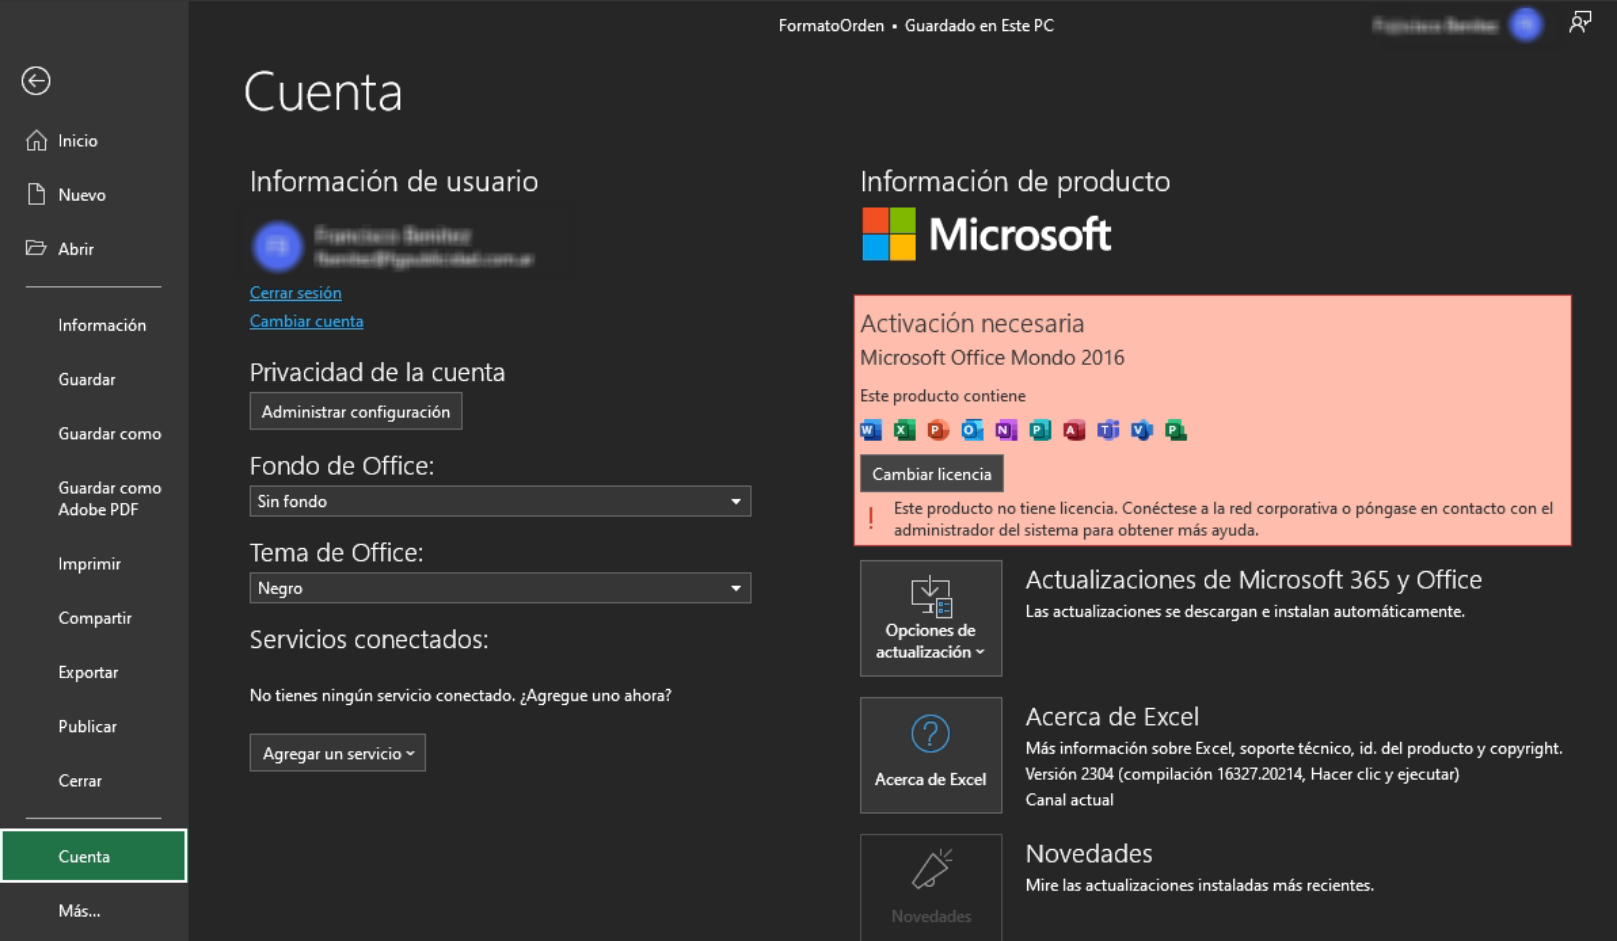The width and height of the screenshot is (1617, 941).
Task: Open the Tema de Office dropdown
Action: pyautogui.click(x=500, y=588)
